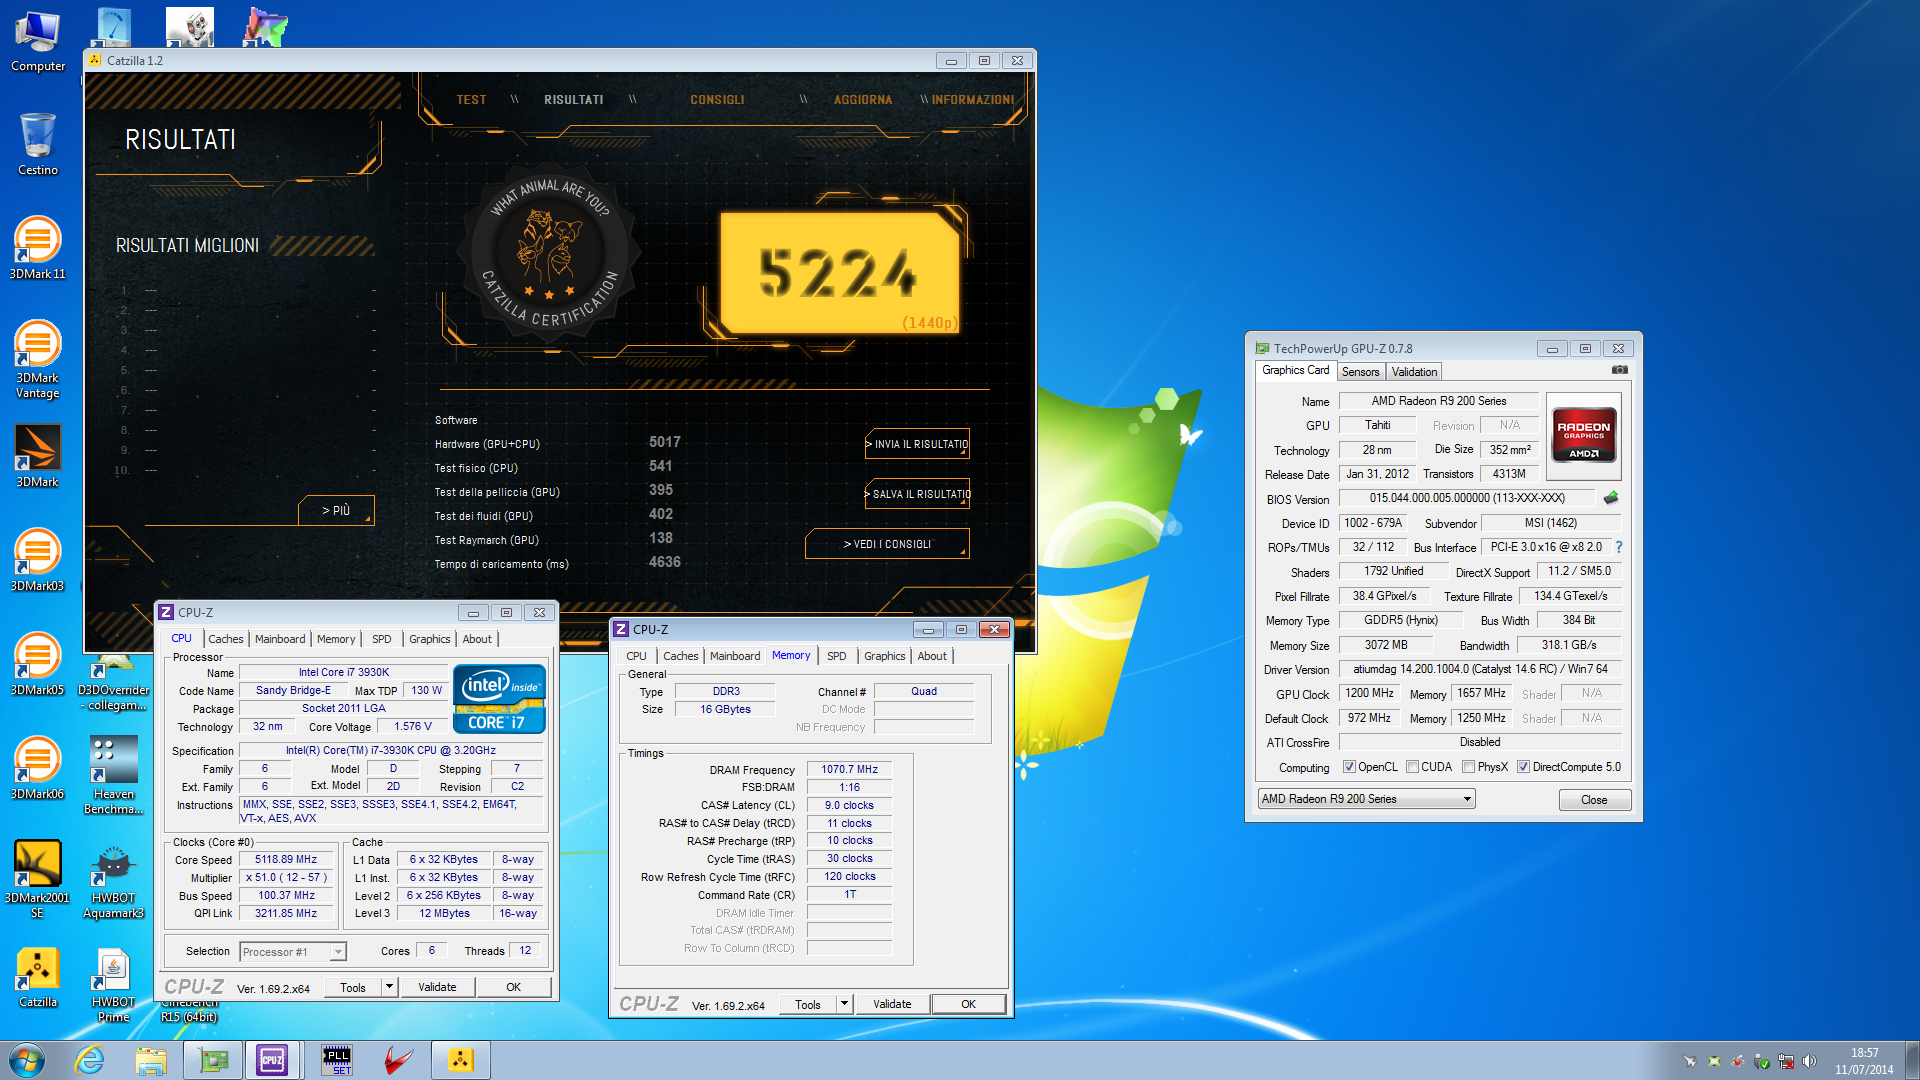Open the Windows Start menu orb
Image resolution: width=1920 pixels, height=1080 pixels.
(x=27, y=1060)
